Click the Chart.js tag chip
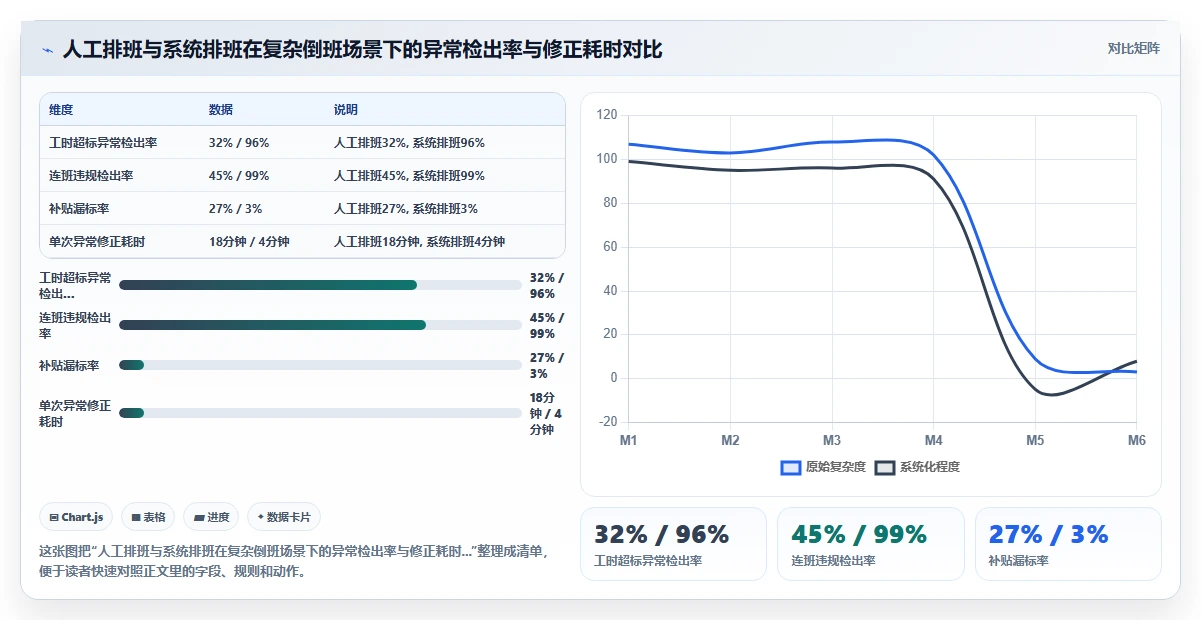1201x620 pixels. click(x=76, y=517)
